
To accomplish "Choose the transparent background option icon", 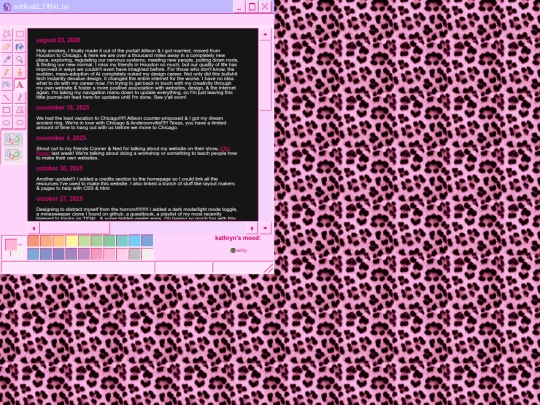I will pyautogui.click(x=13, y=155).
